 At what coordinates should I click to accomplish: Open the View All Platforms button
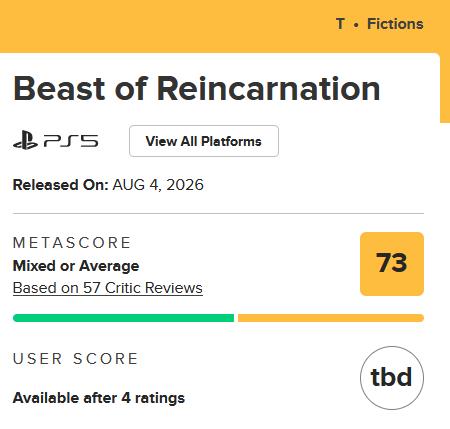[x=204, y=141]
